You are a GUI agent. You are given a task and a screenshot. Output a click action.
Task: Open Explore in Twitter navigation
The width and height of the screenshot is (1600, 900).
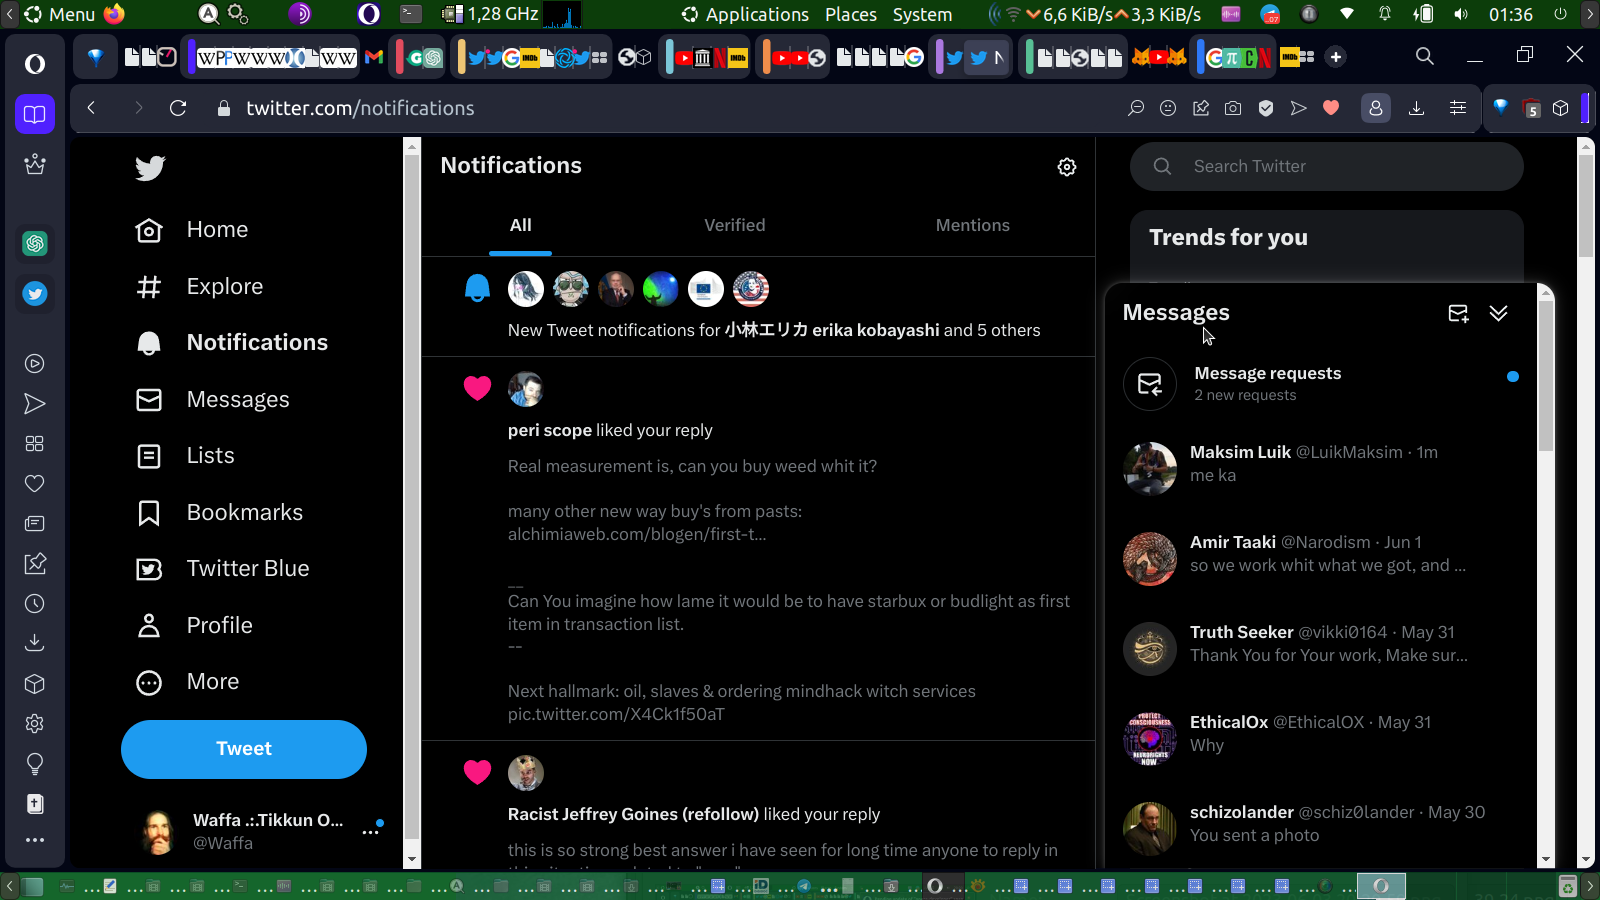coord(200,287)
